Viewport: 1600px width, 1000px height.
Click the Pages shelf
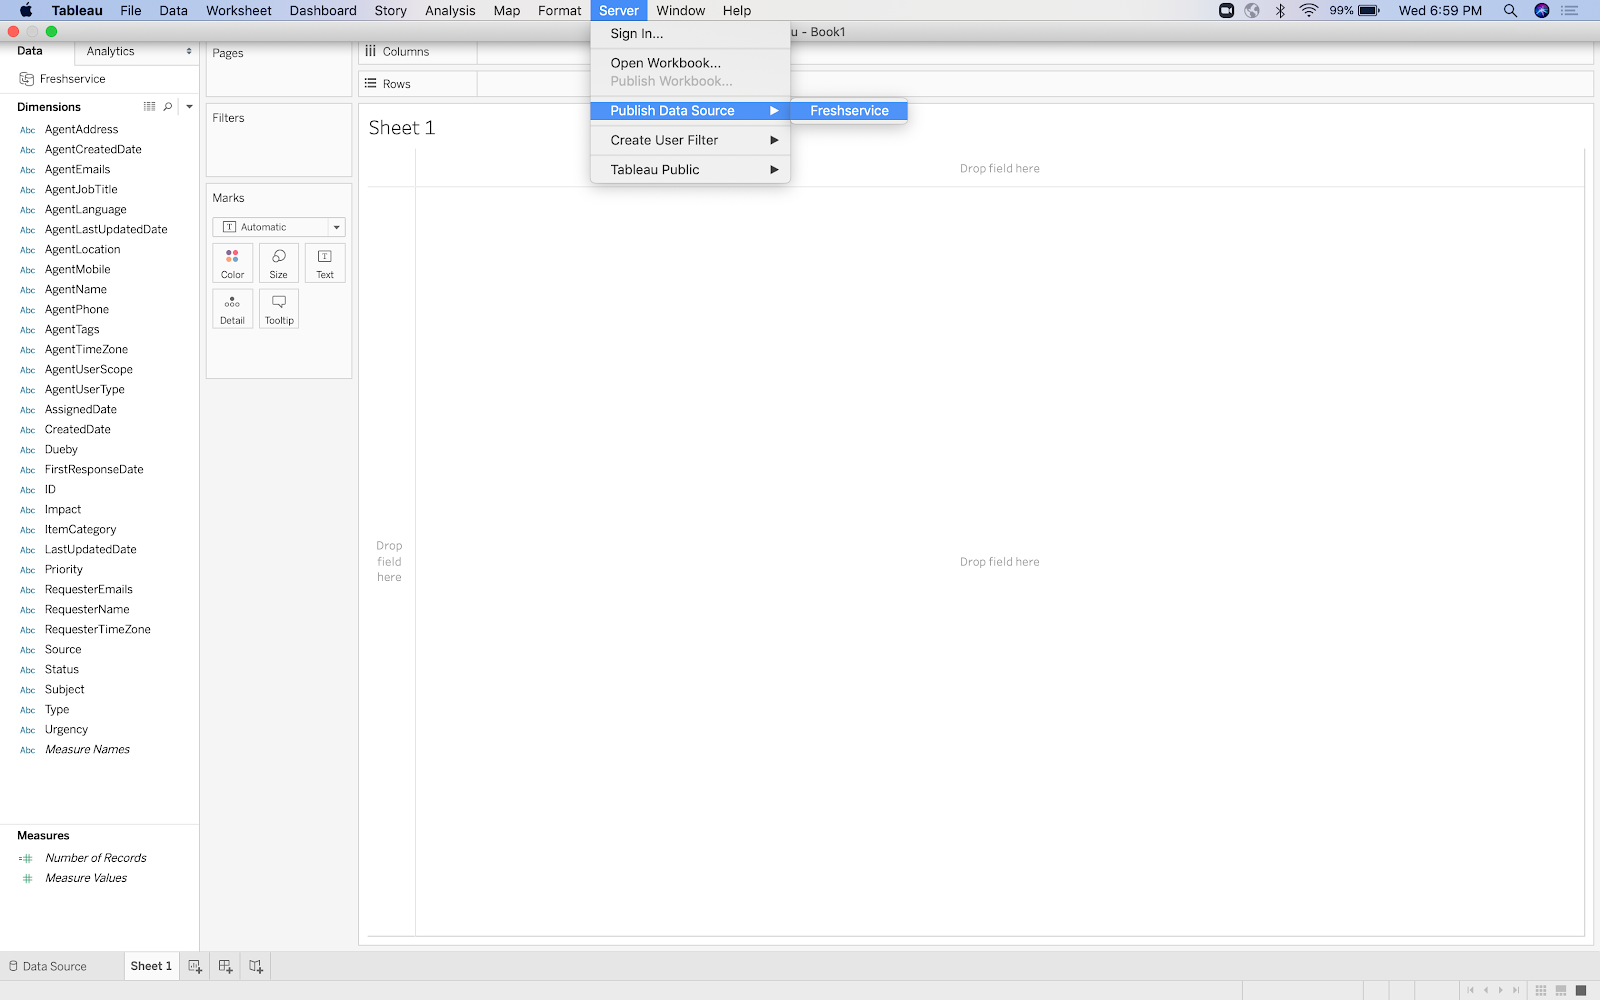279,69
